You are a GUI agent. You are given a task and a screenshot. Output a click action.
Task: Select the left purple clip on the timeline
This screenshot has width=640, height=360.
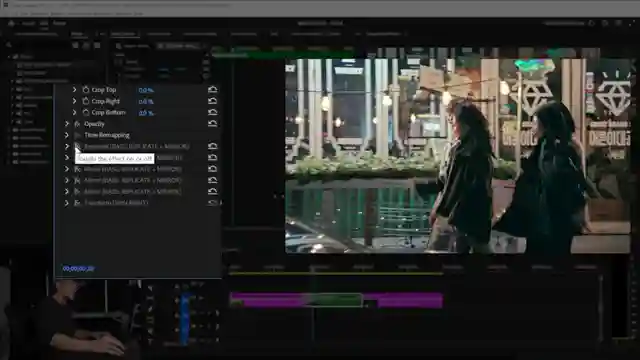coord(267,300)
